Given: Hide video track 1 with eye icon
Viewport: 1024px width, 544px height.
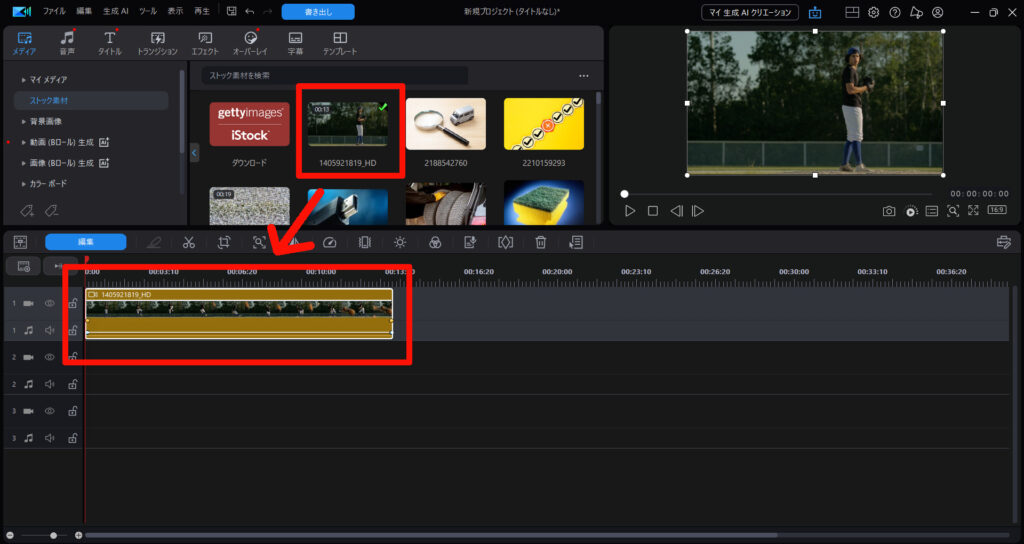Looking at the screenshot, I should 49,303.
